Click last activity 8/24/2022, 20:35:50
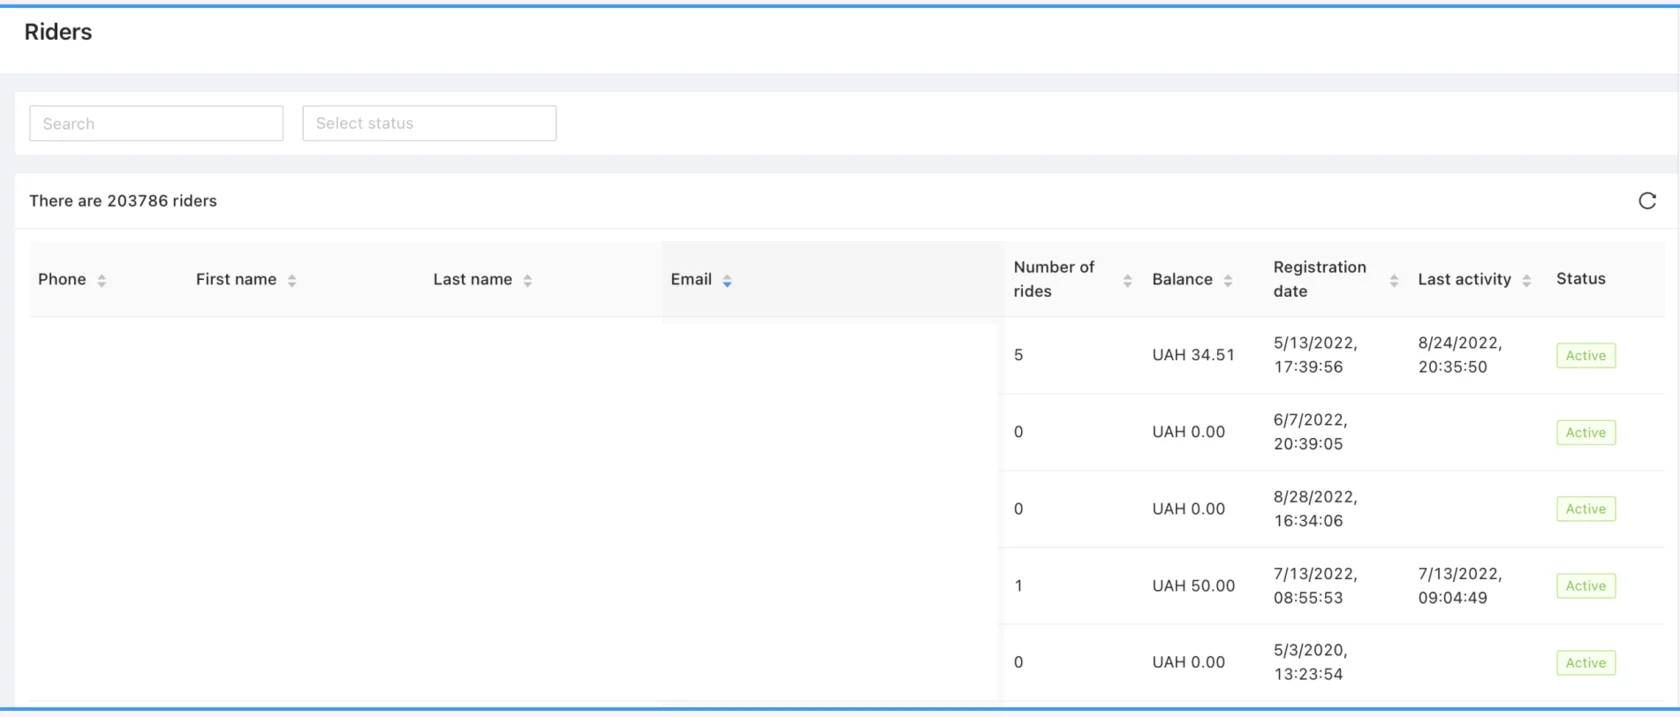Image resolution: width=1680 pixels, height=717 pixels. (1460, 355)
